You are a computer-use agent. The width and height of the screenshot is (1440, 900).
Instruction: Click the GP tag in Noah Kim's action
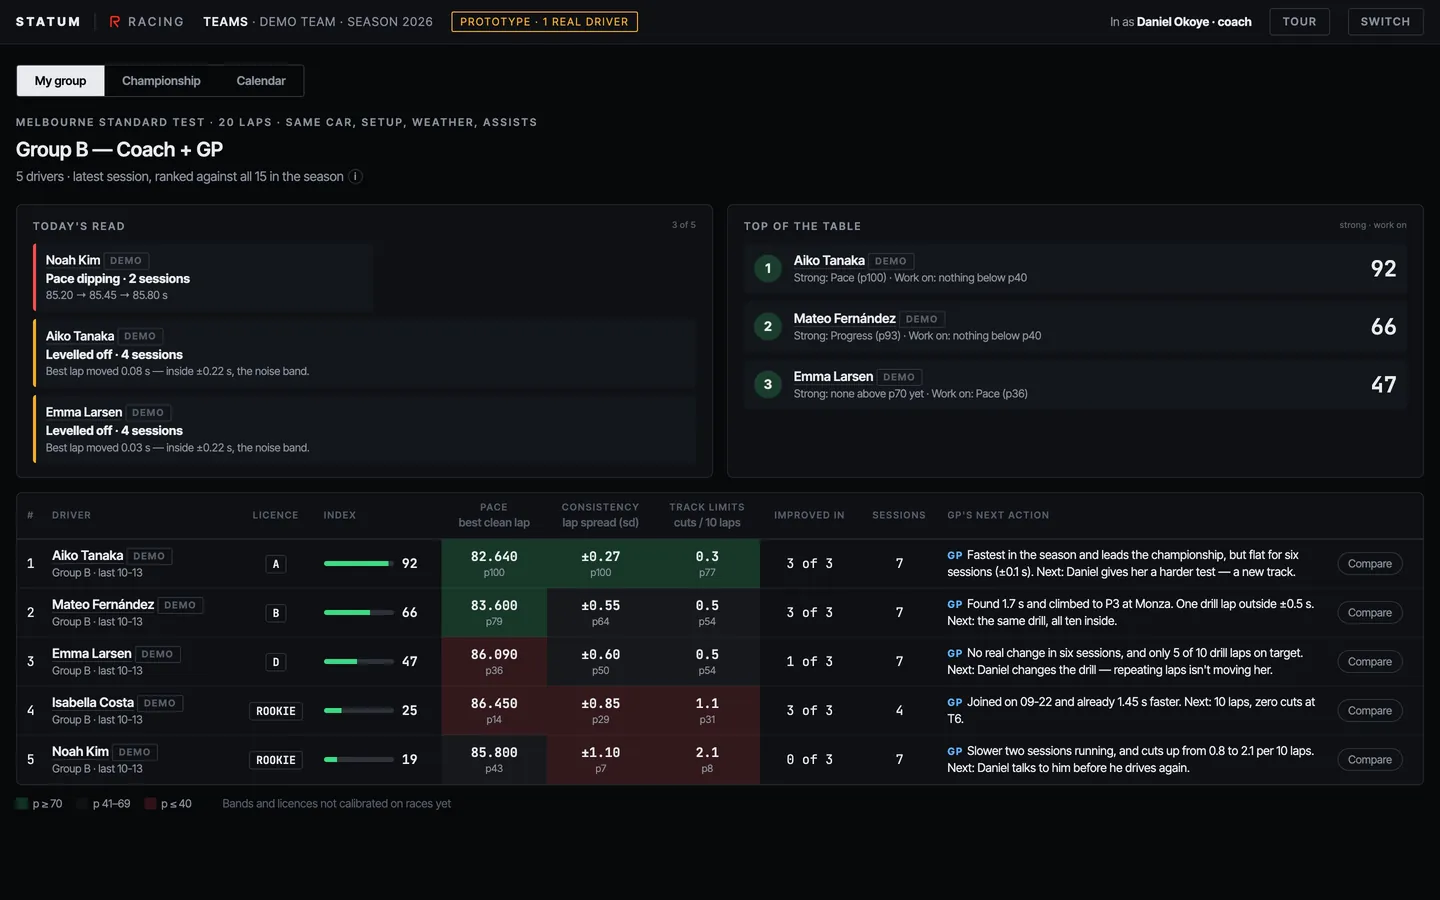(955, 751)
